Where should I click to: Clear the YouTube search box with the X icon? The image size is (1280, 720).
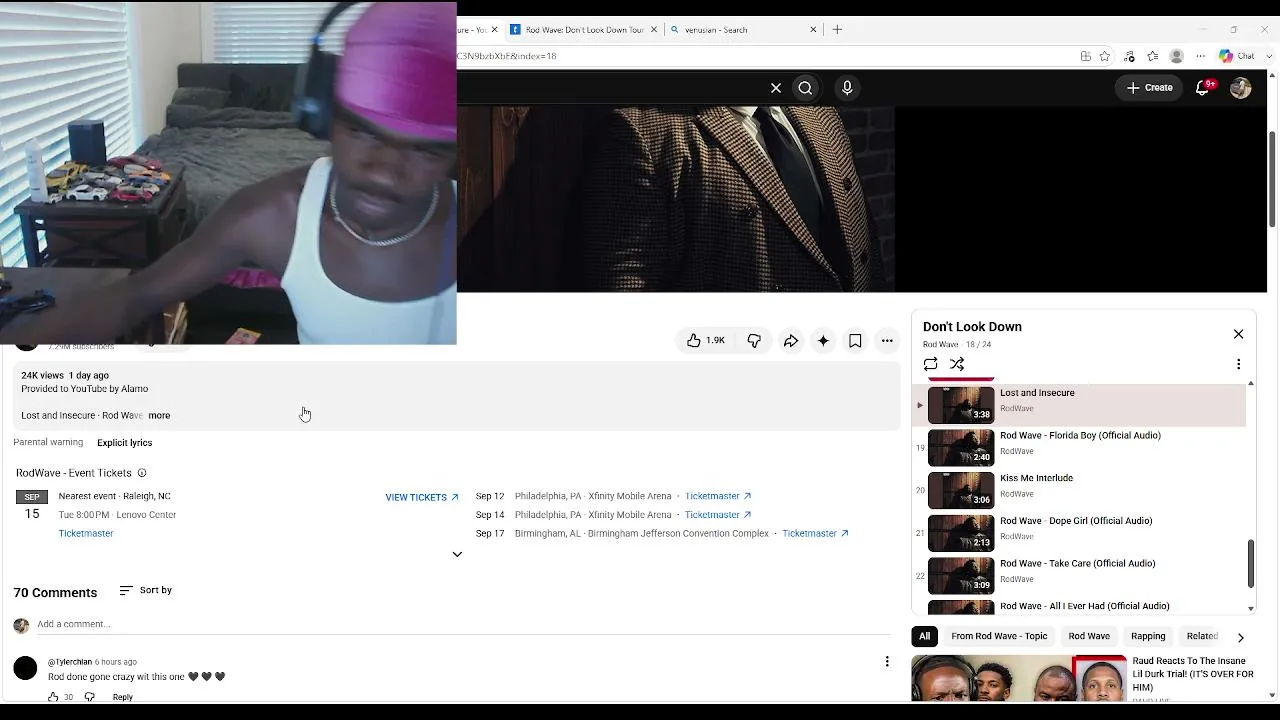(x=776, y=88)
